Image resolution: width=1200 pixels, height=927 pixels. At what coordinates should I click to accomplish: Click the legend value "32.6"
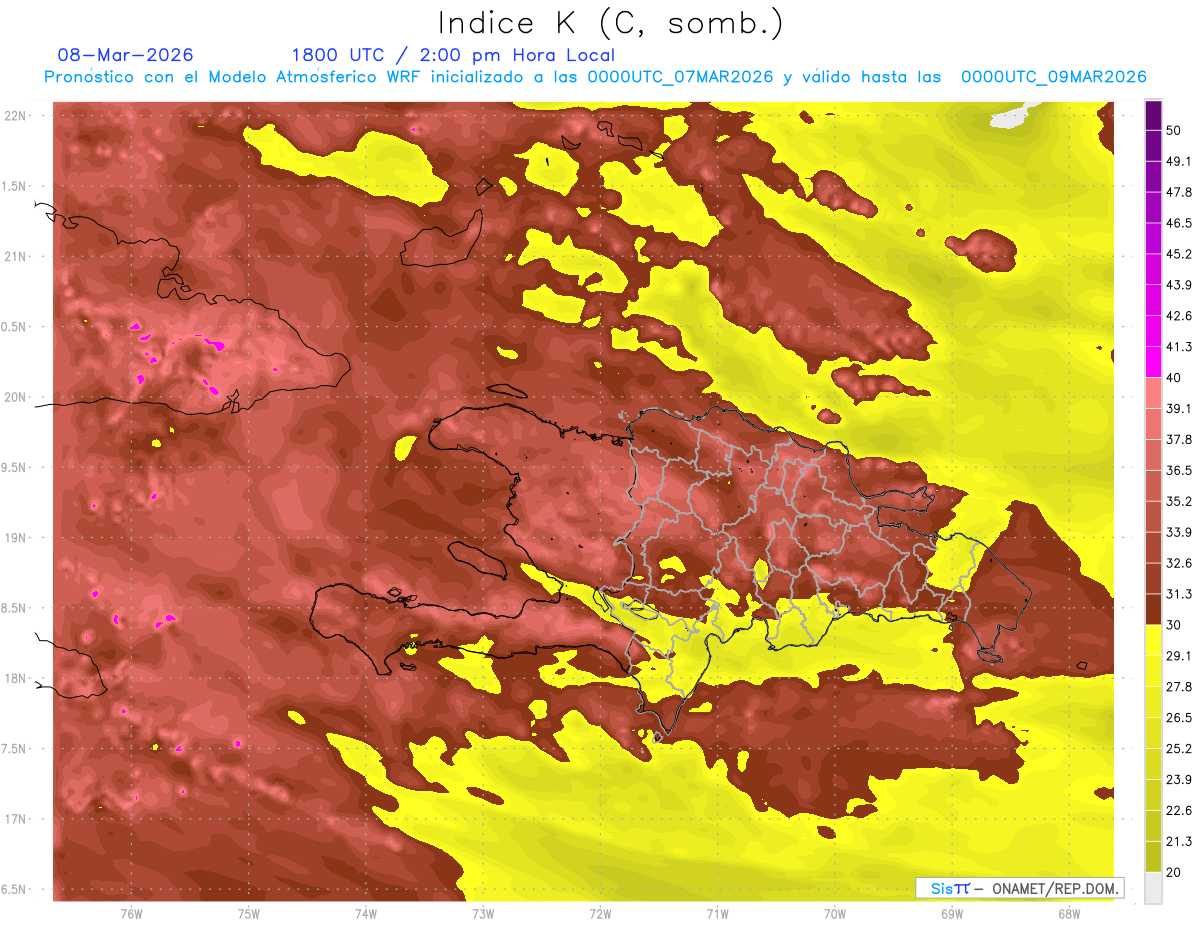pos(1179,563)
